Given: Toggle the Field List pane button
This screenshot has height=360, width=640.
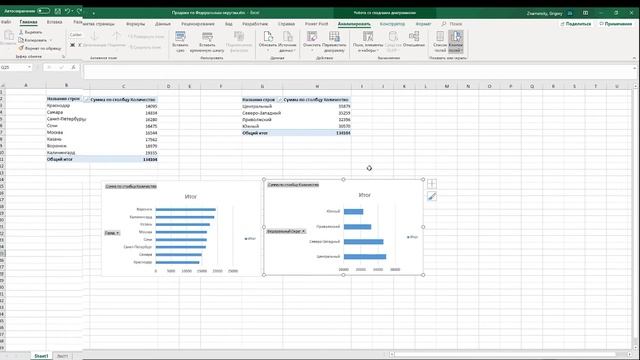Looking at the screenshot, I should pos(440,41).
